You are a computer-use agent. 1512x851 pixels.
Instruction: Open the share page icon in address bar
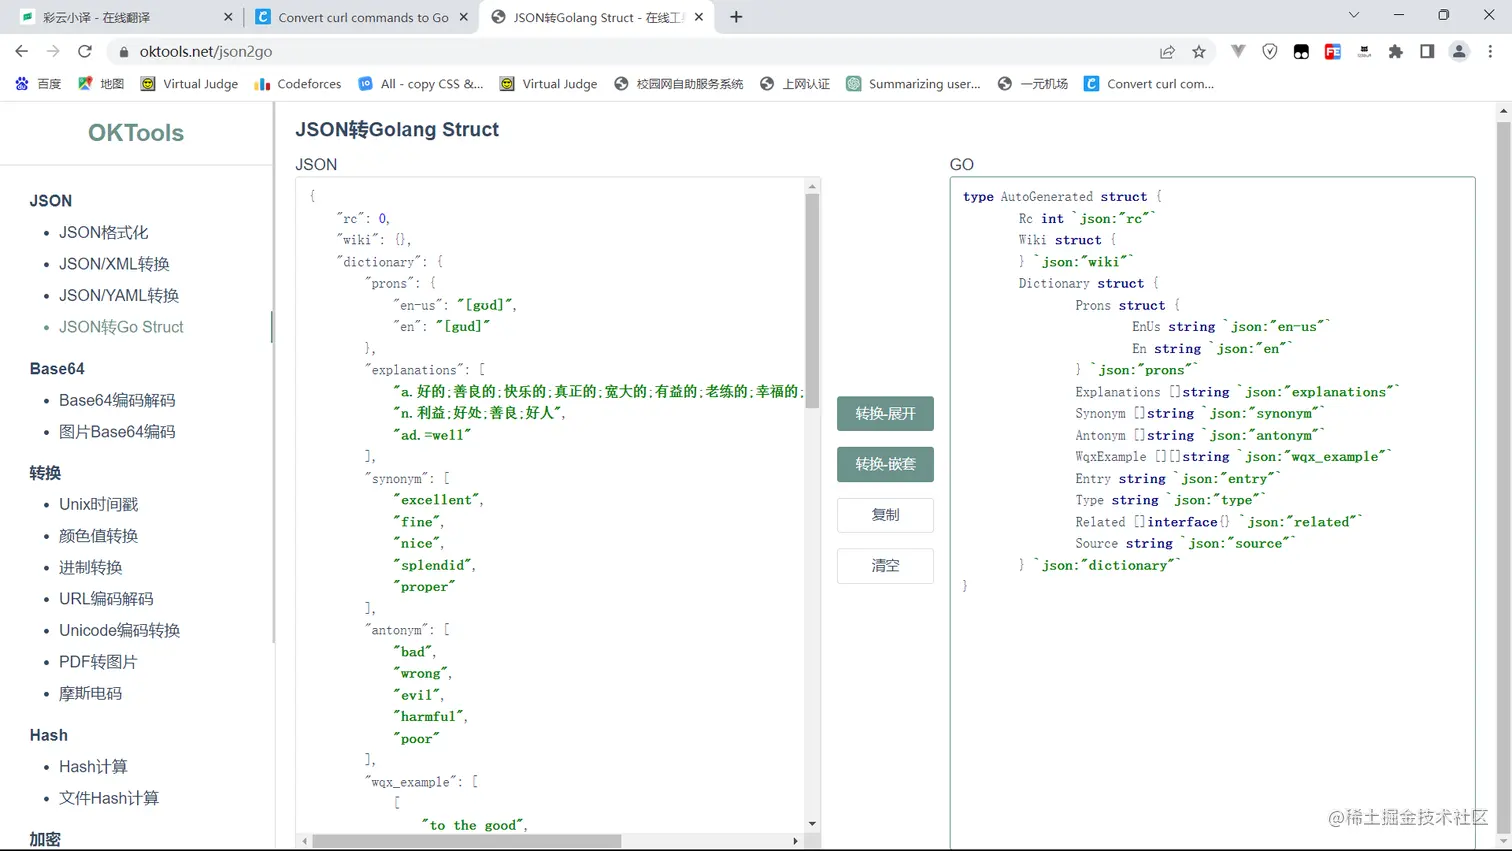click(1167, 51)
